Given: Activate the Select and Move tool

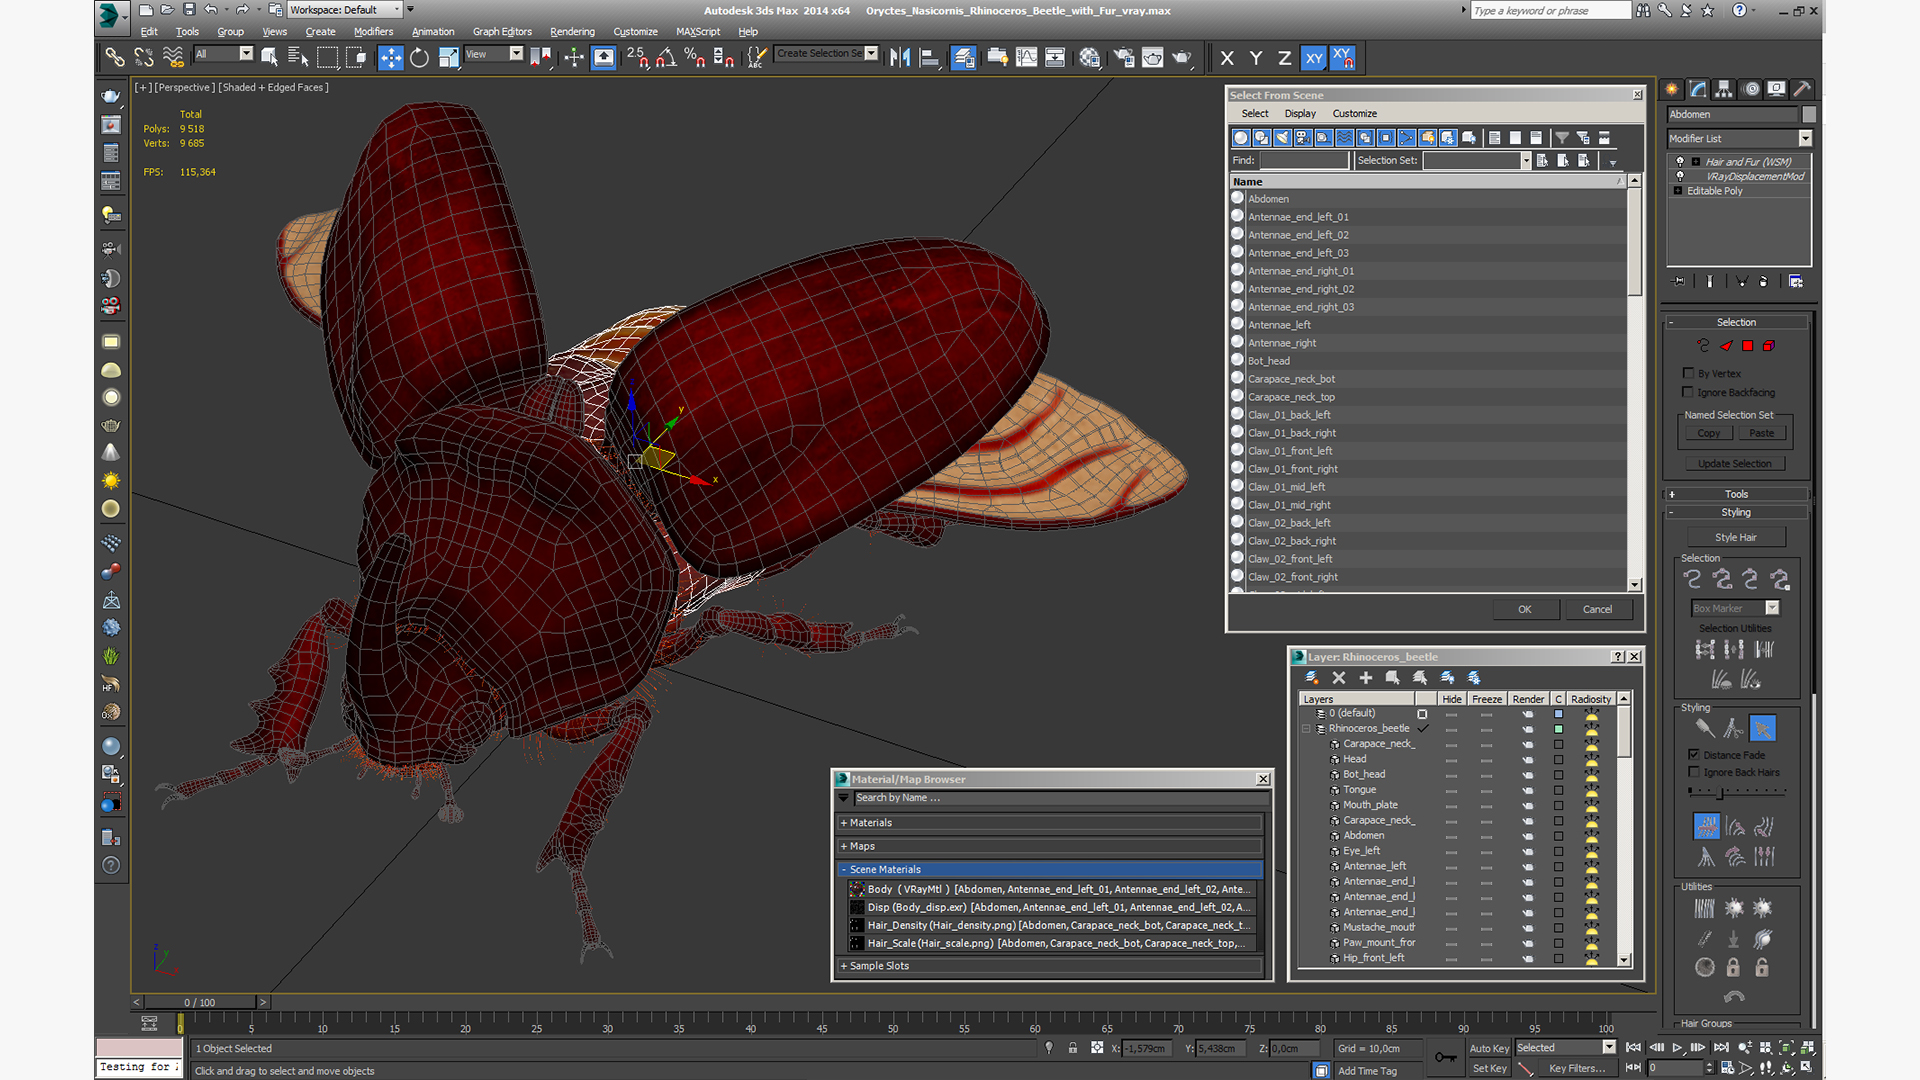Looking at the screenshot, I should 390,57.
